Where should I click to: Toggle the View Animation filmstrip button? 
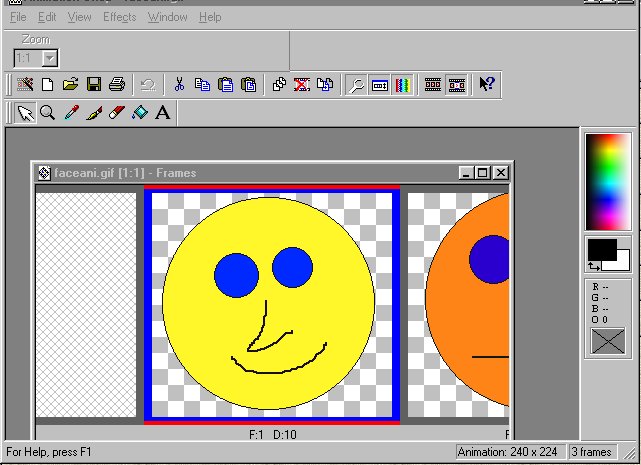click(457, 85)
